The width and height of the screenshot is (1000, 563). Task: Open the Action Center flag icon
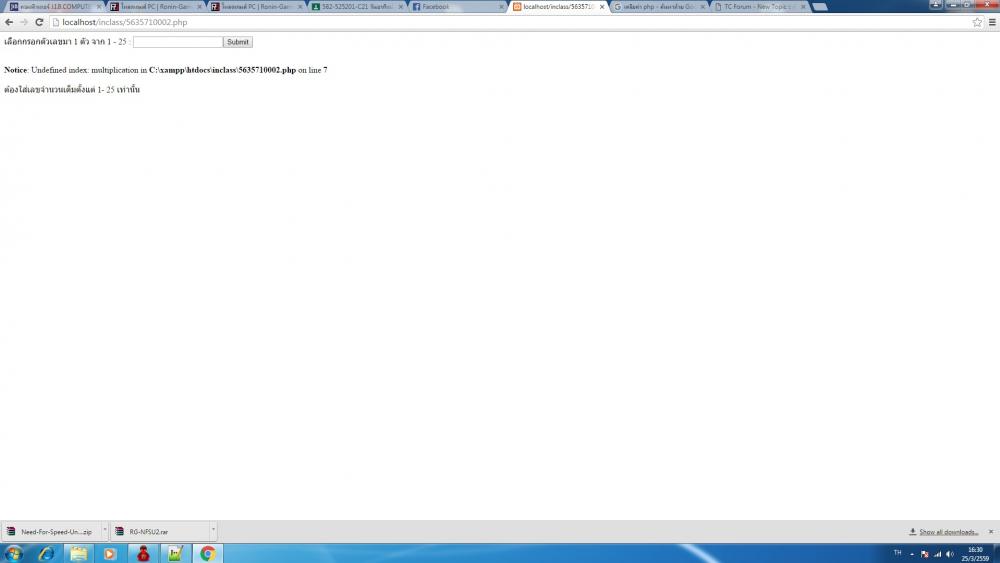click(924, 554)
